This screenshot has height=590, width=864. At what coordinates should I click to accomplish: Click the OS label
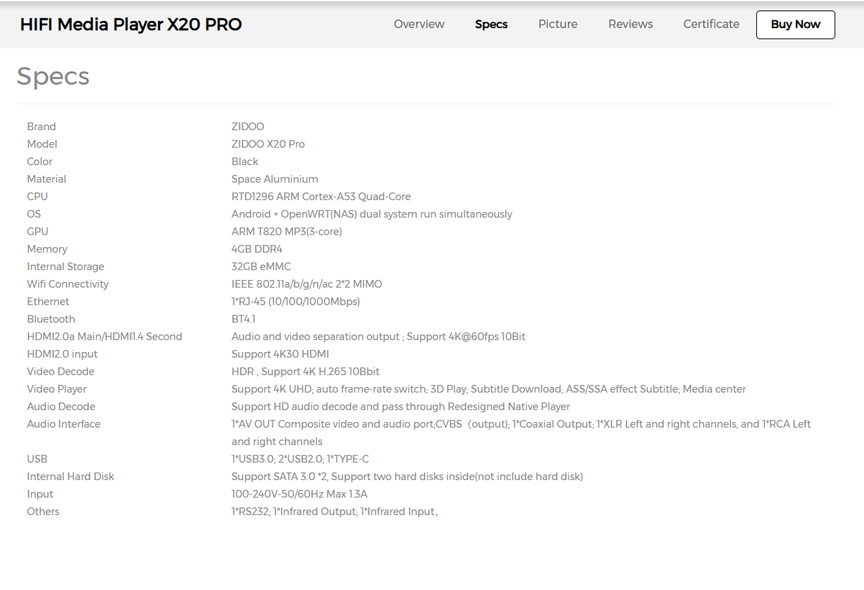point(34,214)
